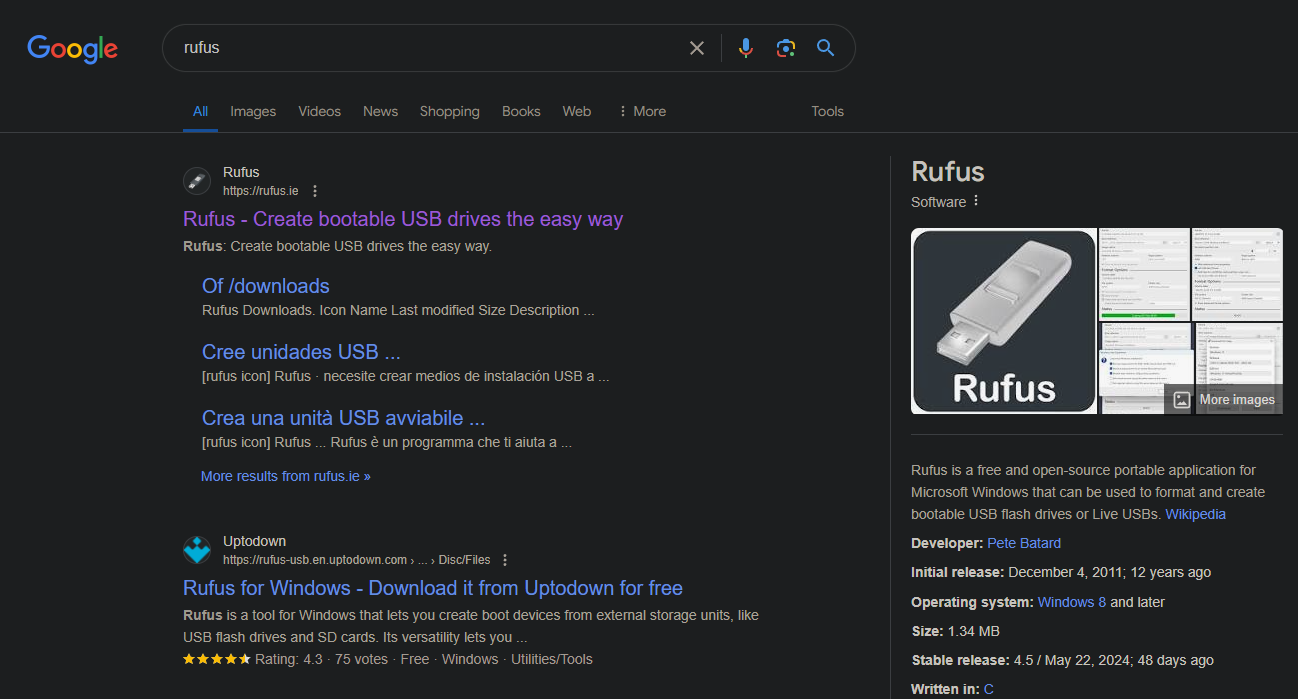Open options menu for Uptodown result
The height and width of the screenshot is (699, 1298).
tap(505, 560)
